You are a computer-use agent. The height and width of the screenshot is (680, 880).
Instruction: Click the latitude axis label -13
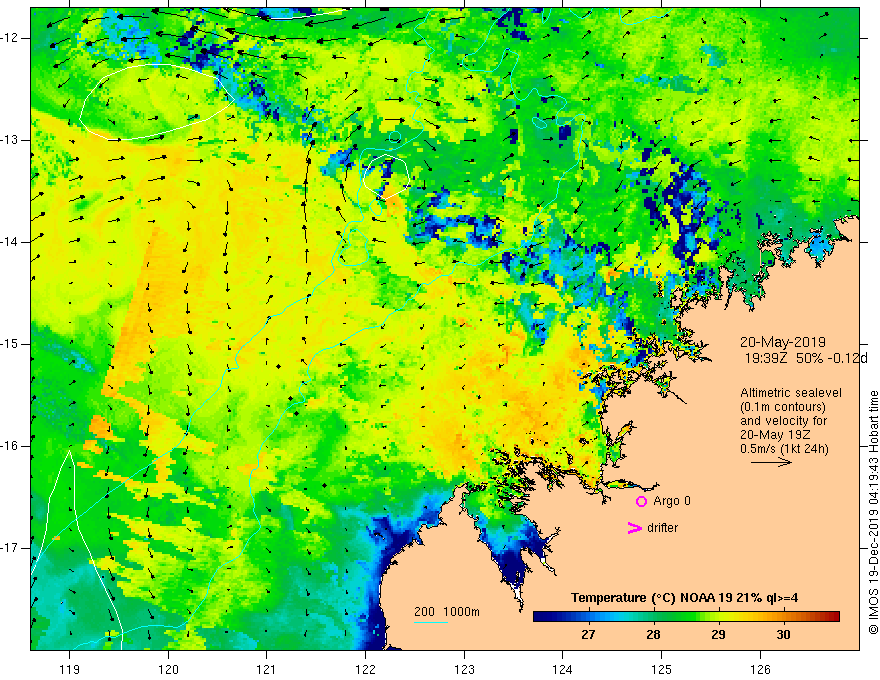[x=11, y=140]
